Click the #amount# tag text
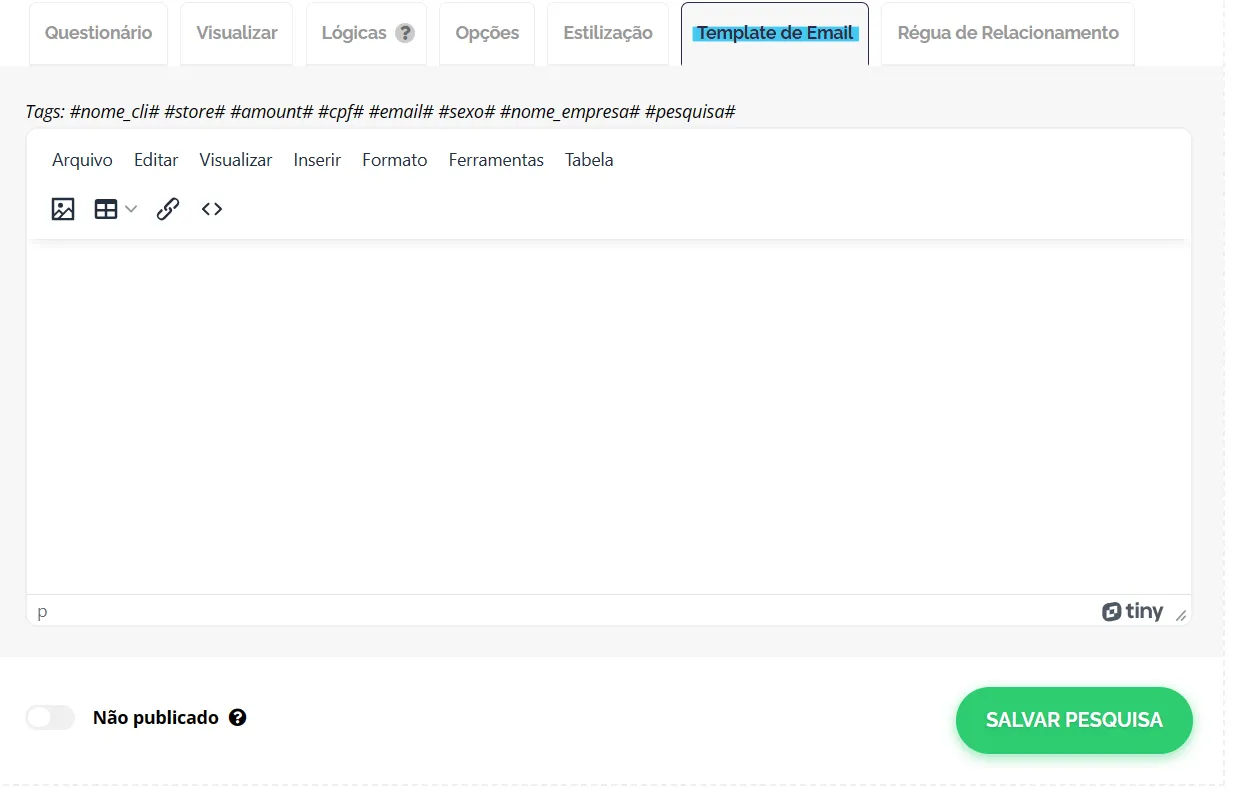This screenshot has height=806, width=1248. point(272,111)
